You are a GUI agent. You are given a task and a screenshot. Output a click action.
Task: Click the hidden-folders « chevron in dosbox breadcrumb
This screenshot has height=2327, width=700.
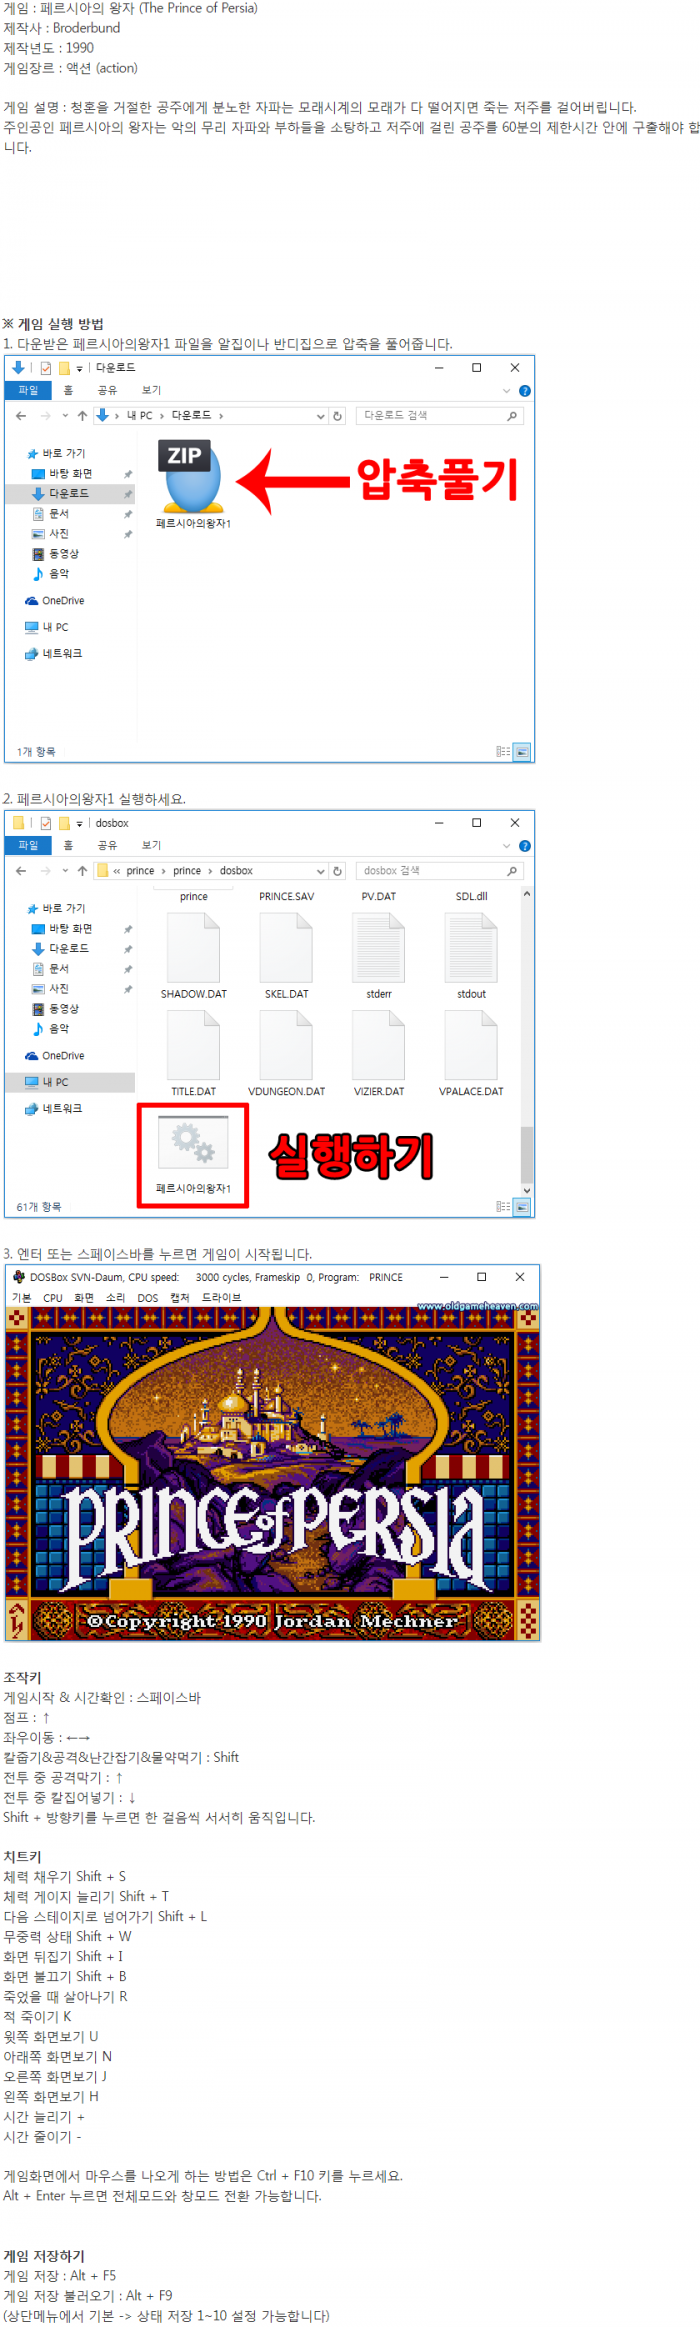pyautogui.click(x=117, y=871)
